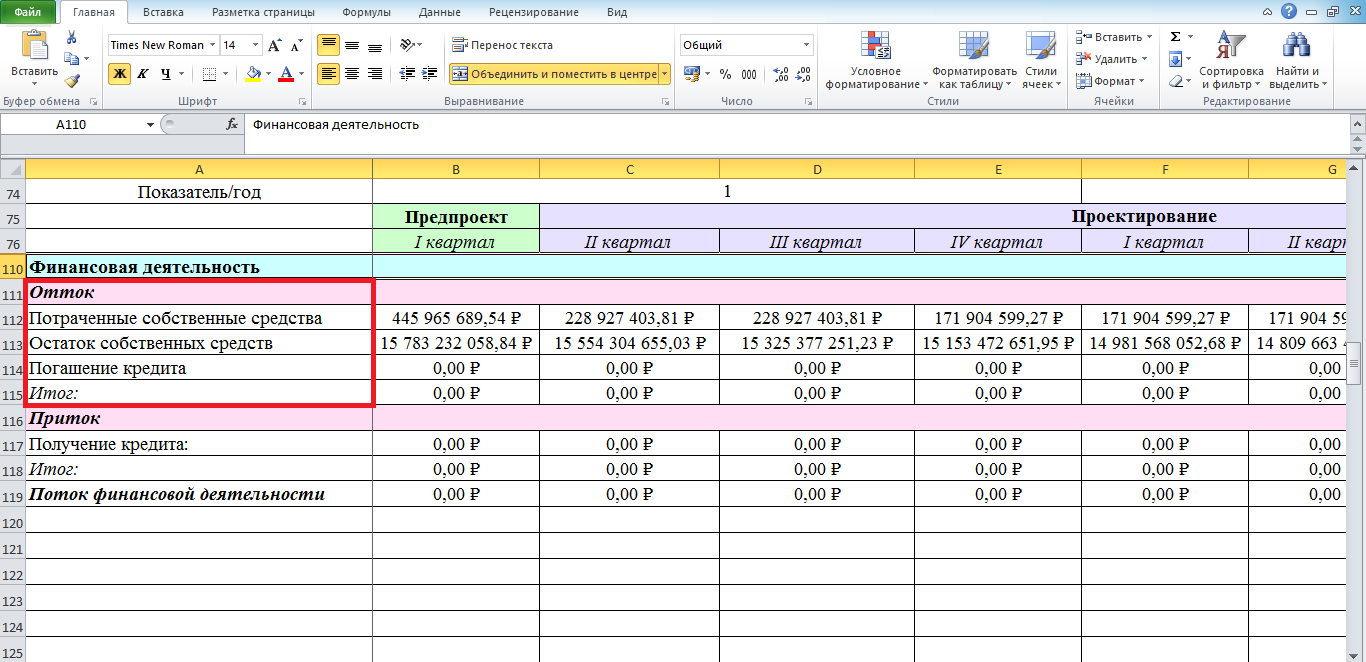
Task: Click the AutoSum sigma icon
Action: (x=1175, y=37)
